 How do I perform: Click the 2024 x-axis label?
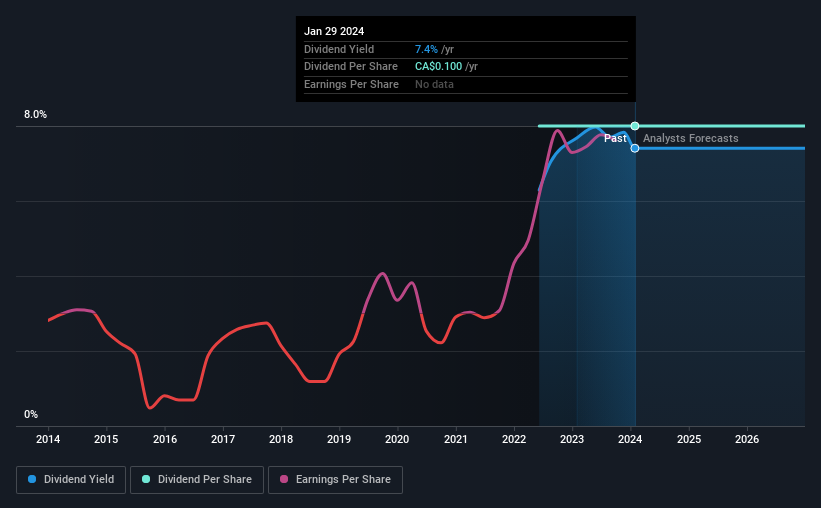[x=630, y=439]
